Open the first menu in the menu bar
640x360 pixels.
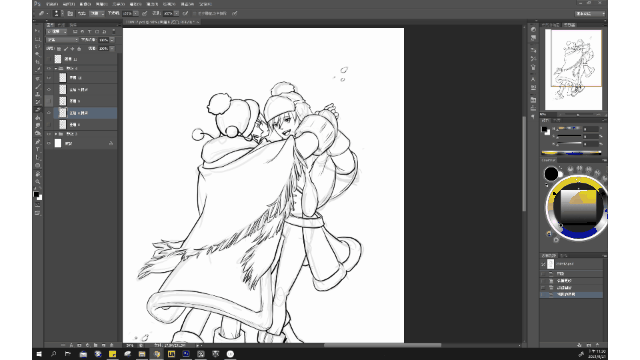(52, 4)
